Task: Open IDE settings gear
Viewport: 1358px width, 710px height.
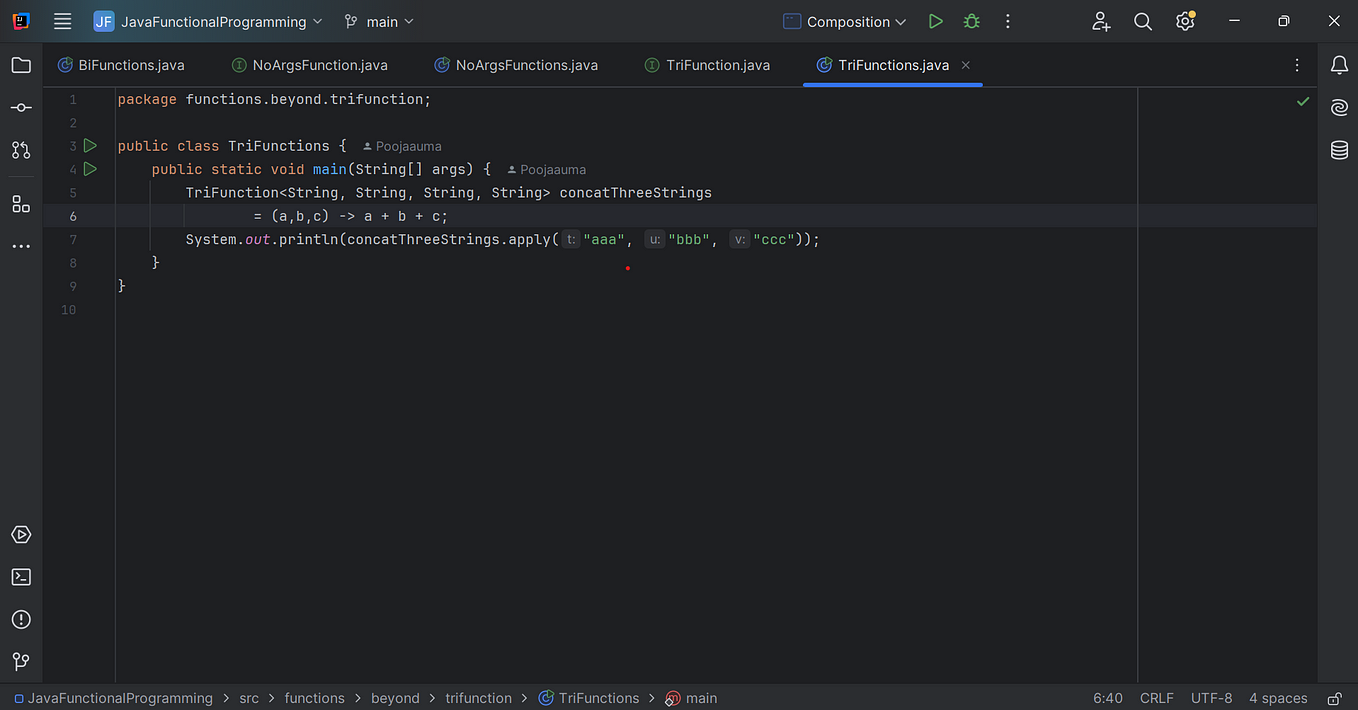Action: (1185, 21)
